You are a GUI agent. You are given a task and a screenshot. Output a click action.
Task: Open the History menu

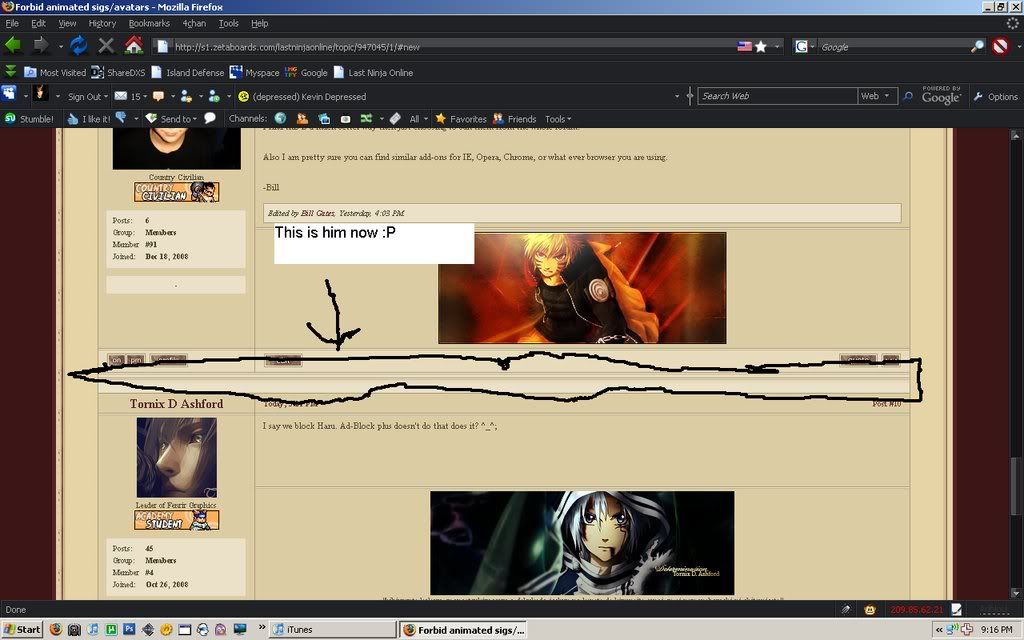tap(102, 23)
